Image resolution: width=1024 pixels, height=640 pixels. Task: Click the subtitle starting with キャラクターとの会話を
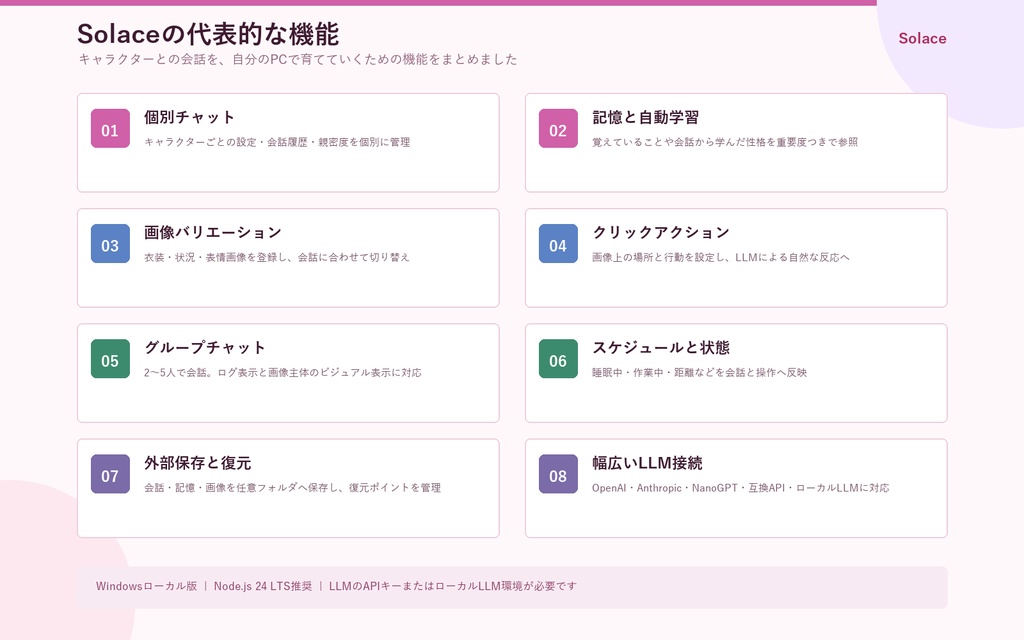[298, 59]
